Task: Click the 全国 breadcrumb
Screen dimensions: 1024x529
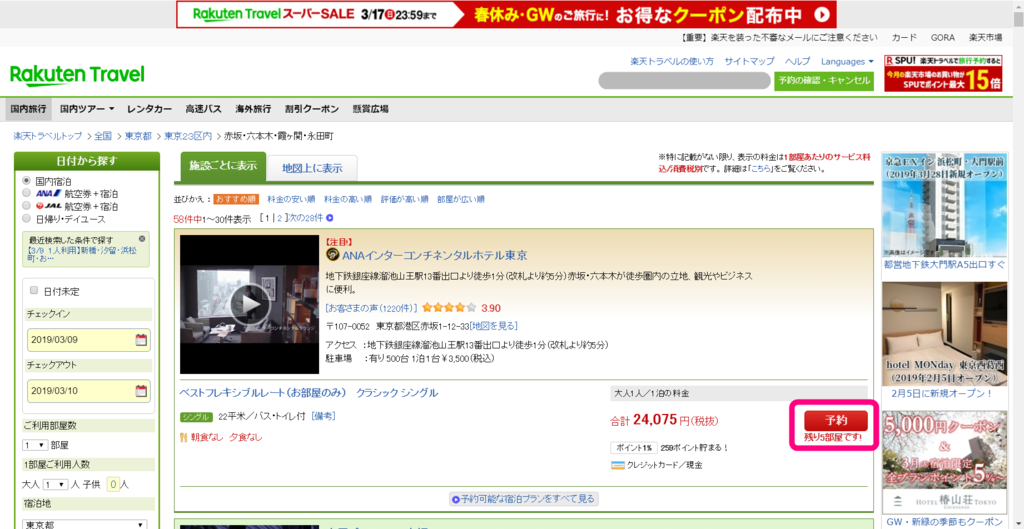Action: tap(103, 136)
